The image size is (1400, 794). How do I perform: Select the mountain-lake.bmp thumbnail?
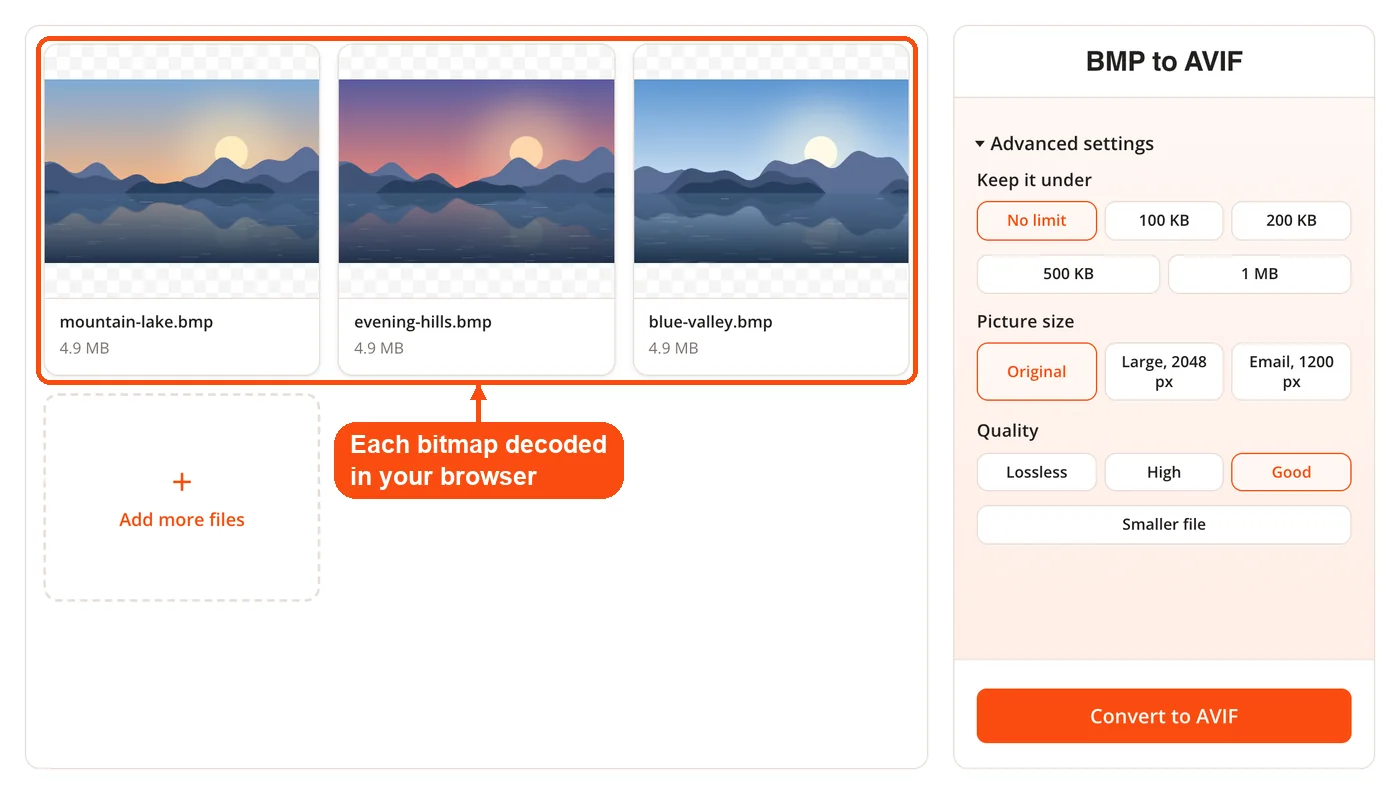pos(182,171)
